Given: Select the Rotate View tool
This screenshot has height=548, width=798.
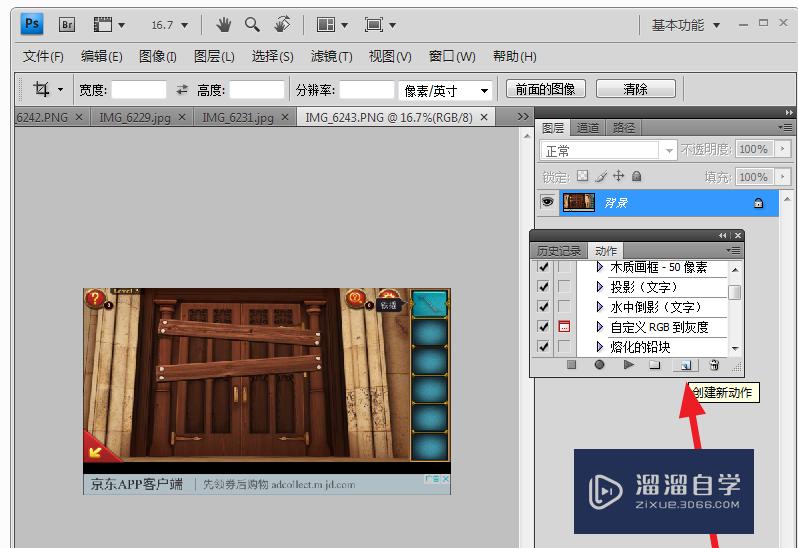Looking at the screenshot, I should tap(282, 24).
